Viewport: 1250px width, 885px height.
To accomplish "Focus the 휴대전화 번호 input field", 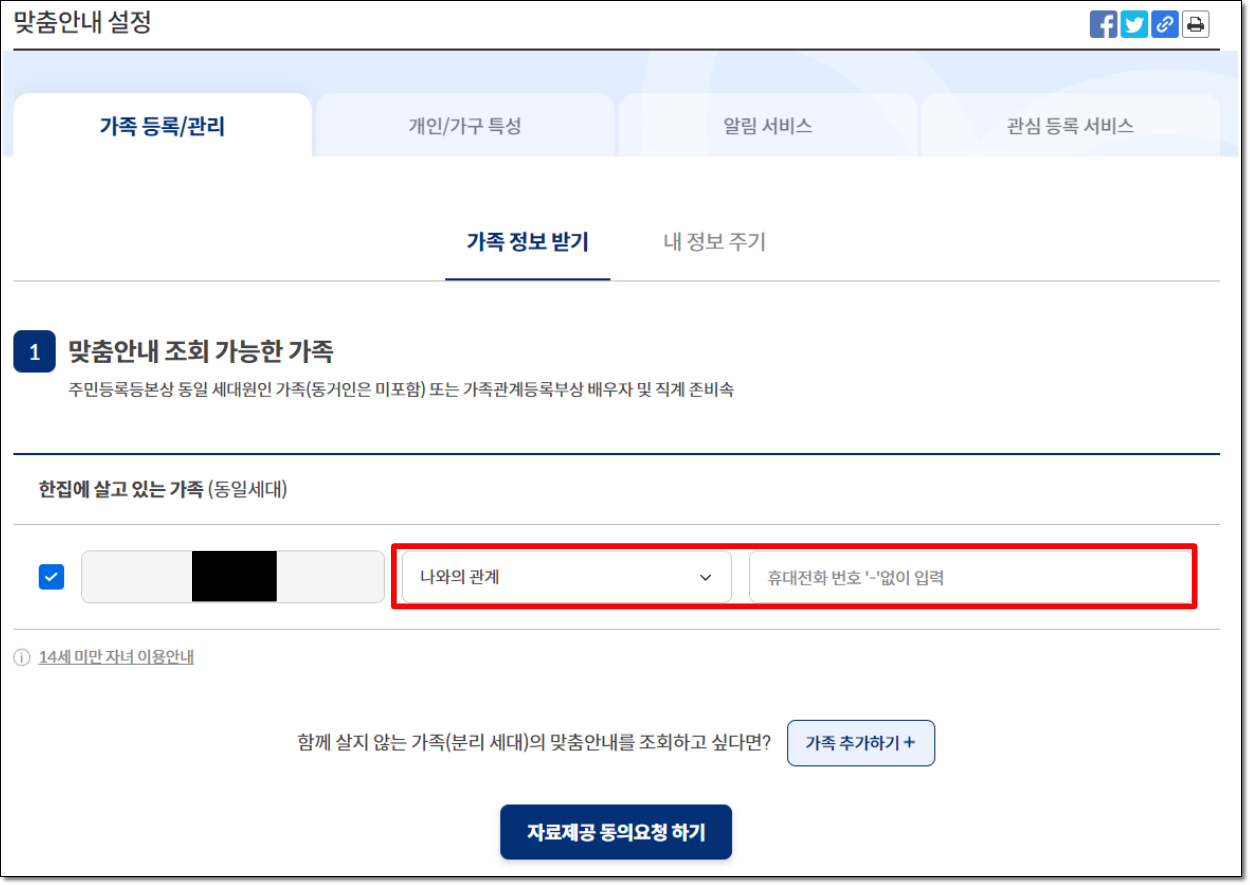I will point(970,577).
